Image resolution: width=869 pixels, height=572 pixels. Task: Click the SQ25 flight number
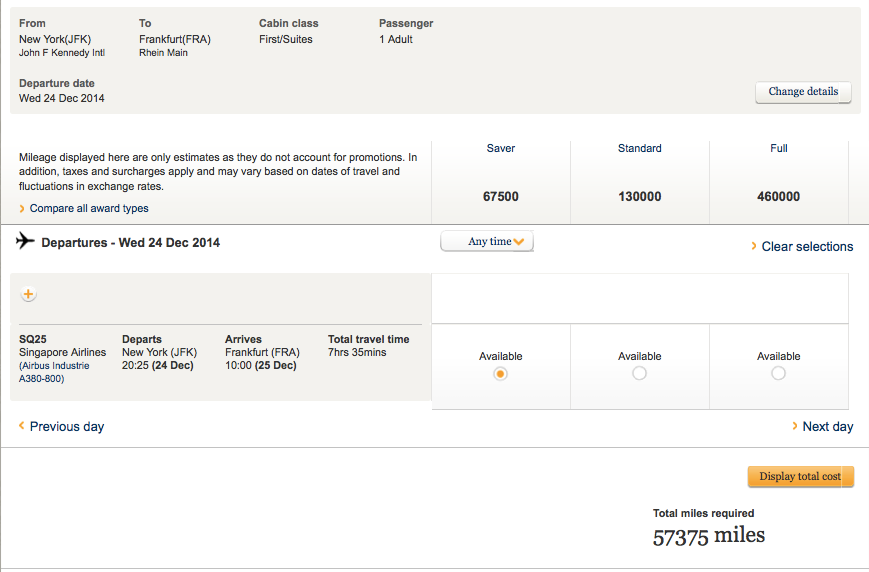33,339
